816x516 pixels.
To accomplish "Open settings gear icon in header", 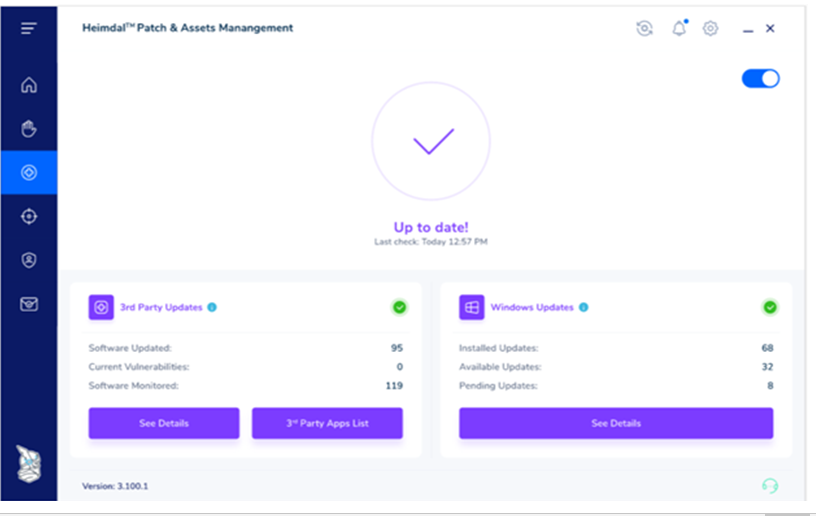I will click(x=710, y=28).
